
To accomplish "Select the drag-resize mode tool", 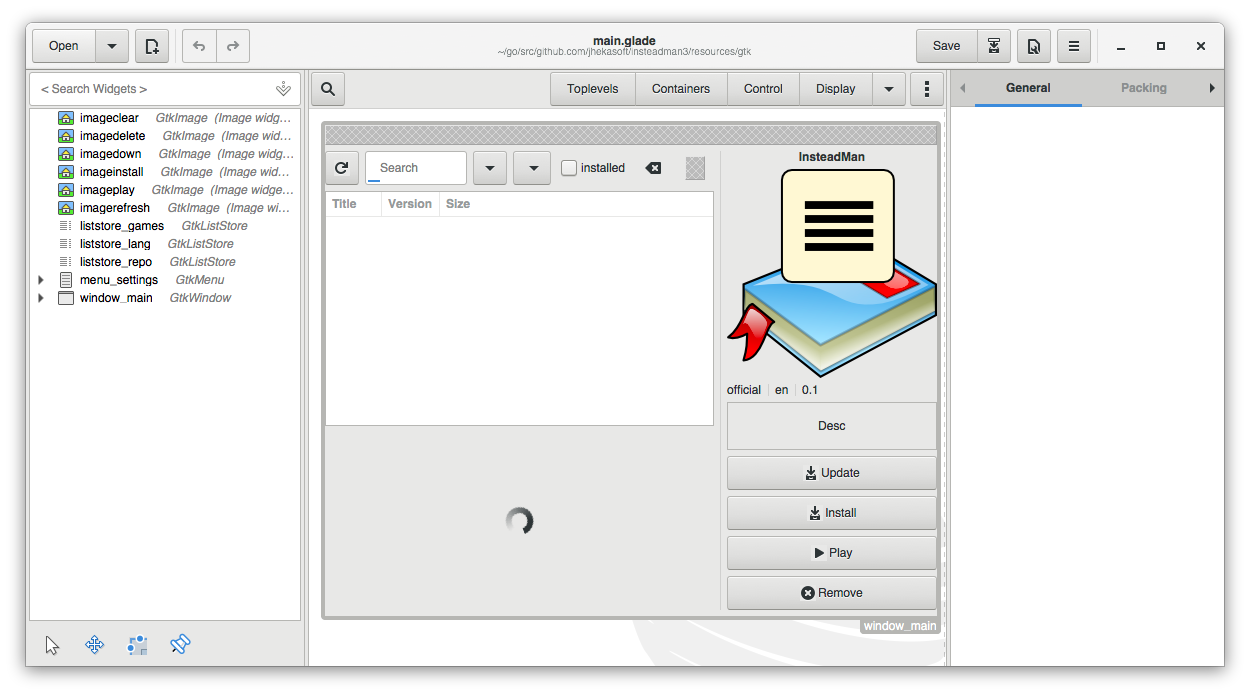I will (x=95, y=645).
